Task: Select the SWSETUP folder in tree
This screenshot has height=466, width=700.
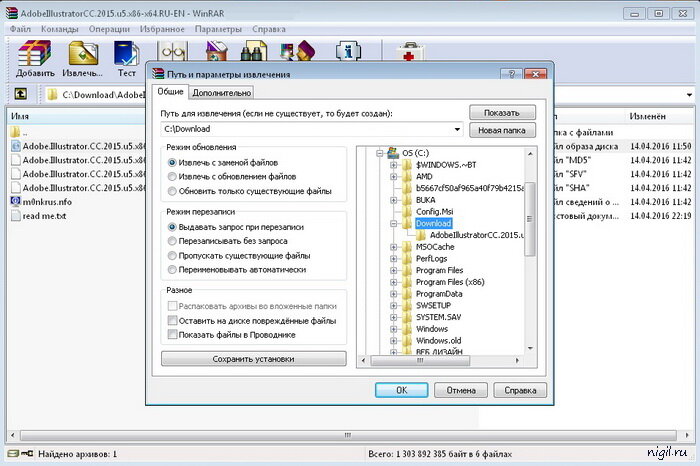Action: [x=433, y=305]
